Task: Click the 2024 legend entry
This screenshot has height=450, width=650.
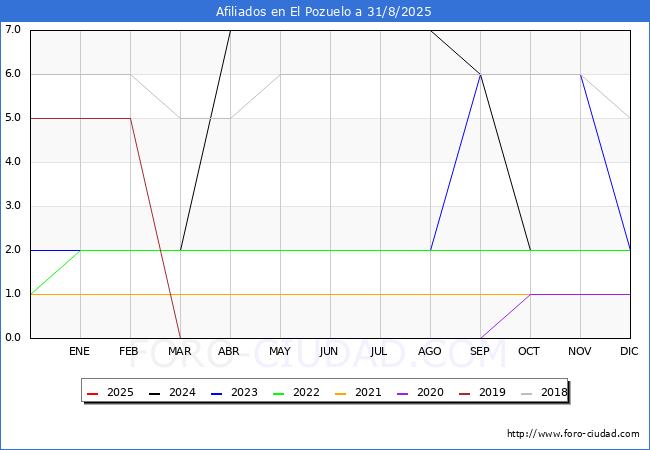Action: [x=170, y=393]
